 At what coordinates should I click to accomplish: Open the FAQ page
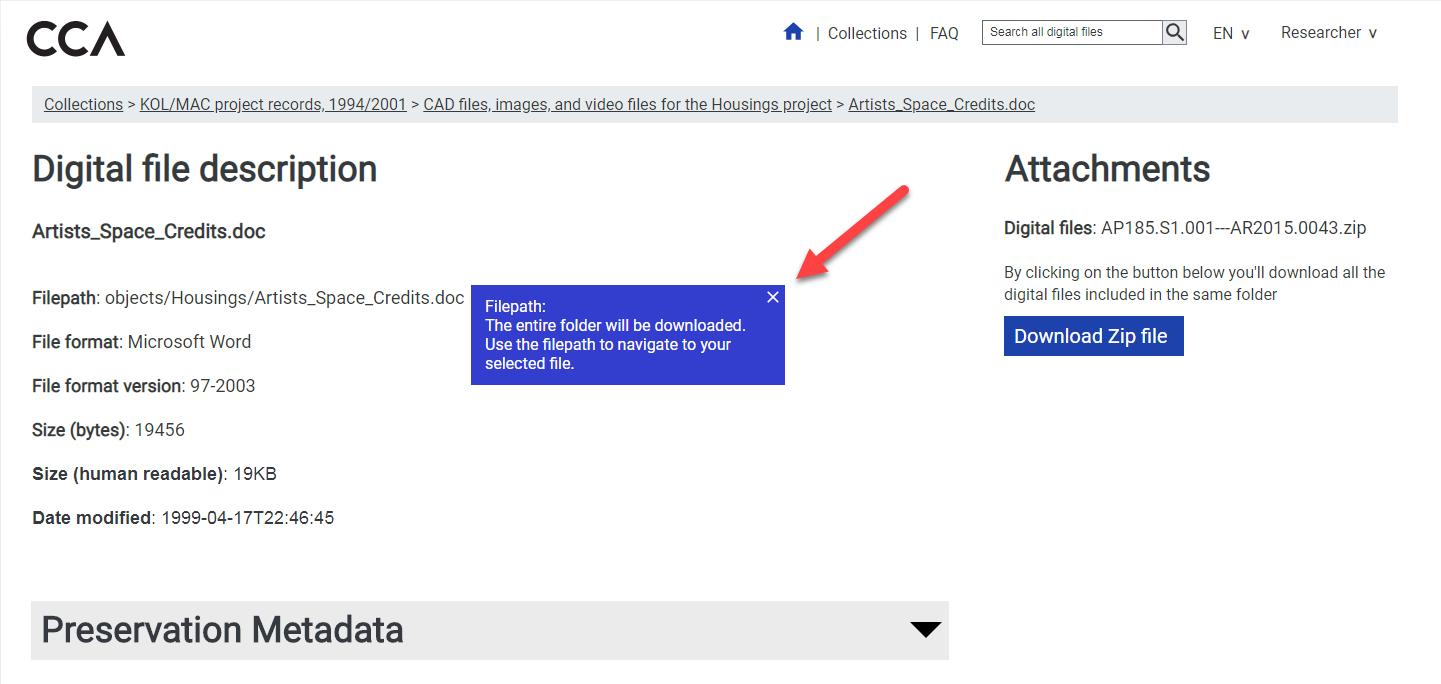[944, 33]
